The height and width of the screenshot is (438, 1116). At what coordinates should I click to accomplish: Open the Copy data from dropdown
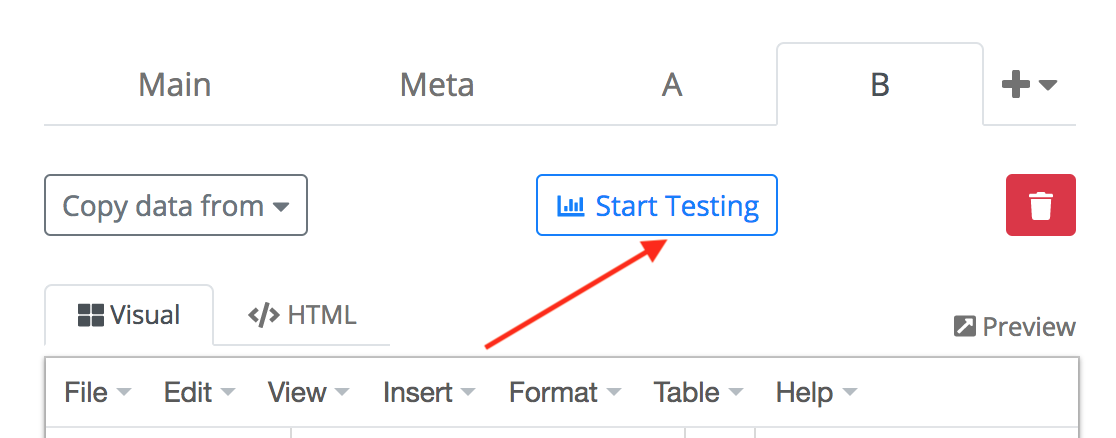point(176,206)
